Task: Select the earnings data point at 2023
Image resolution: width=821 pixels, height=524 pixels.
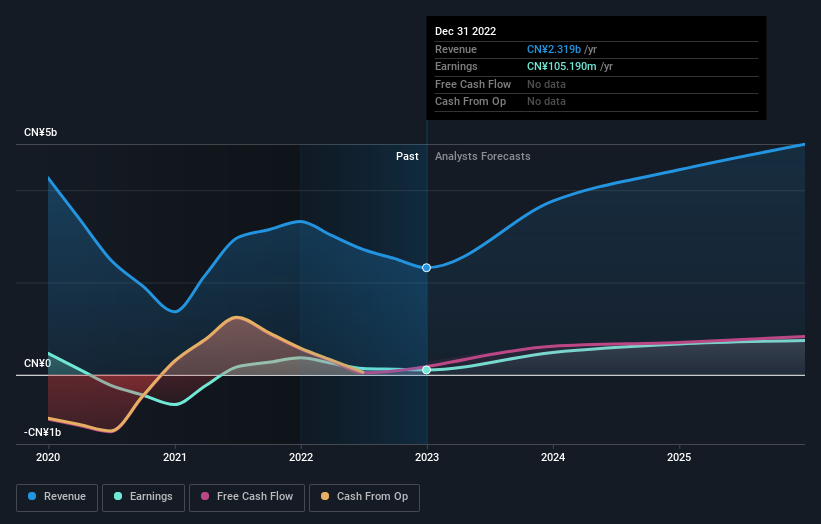Action: pos(427,370)
